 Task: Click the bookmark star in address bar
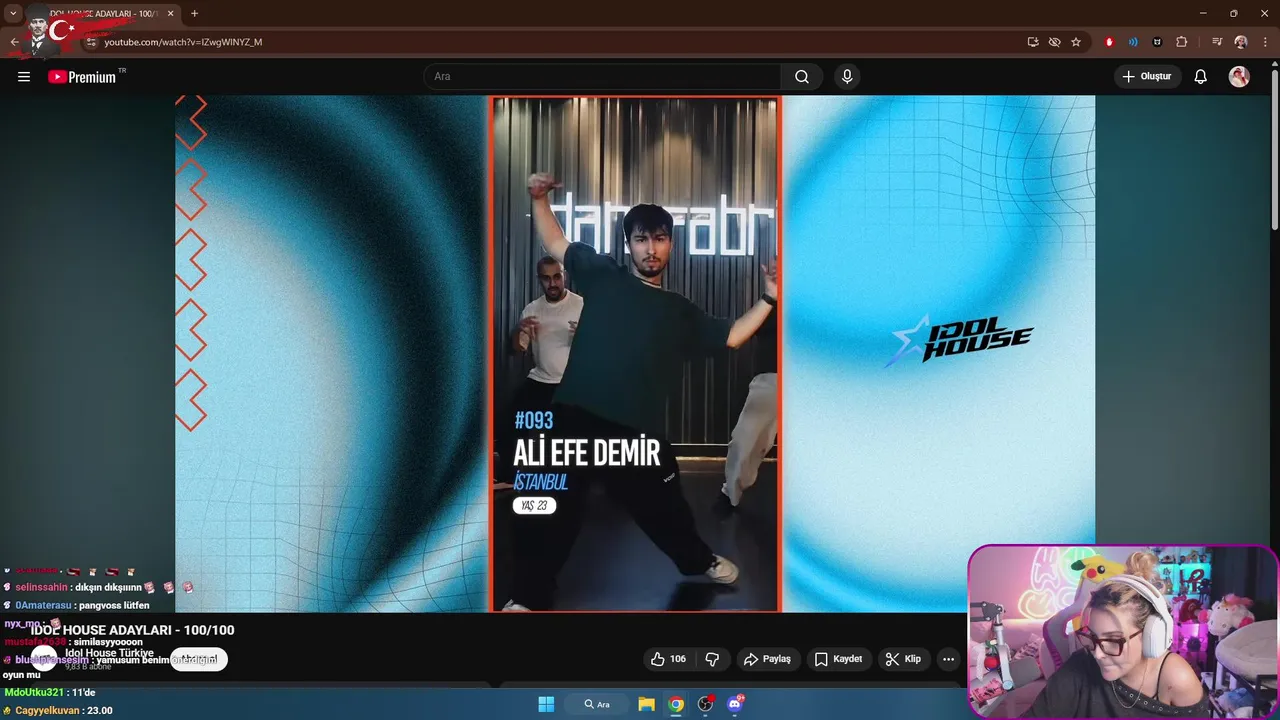click(1076, 42)
